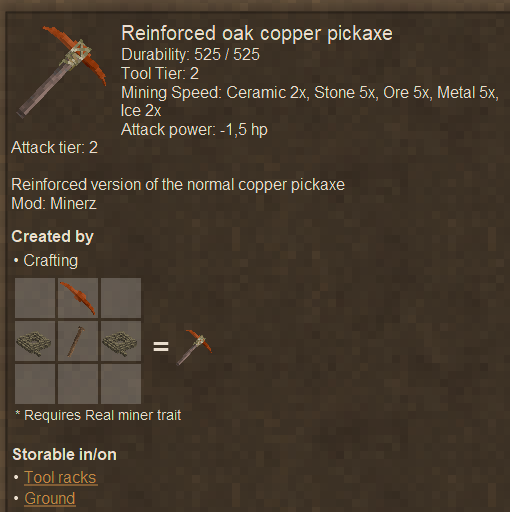Image resolution: width=510 pixels, height=512 pixels.
Task: Click the empty bottom-left crafting slot
Action: pyautogui.click(x=35, y=384)
